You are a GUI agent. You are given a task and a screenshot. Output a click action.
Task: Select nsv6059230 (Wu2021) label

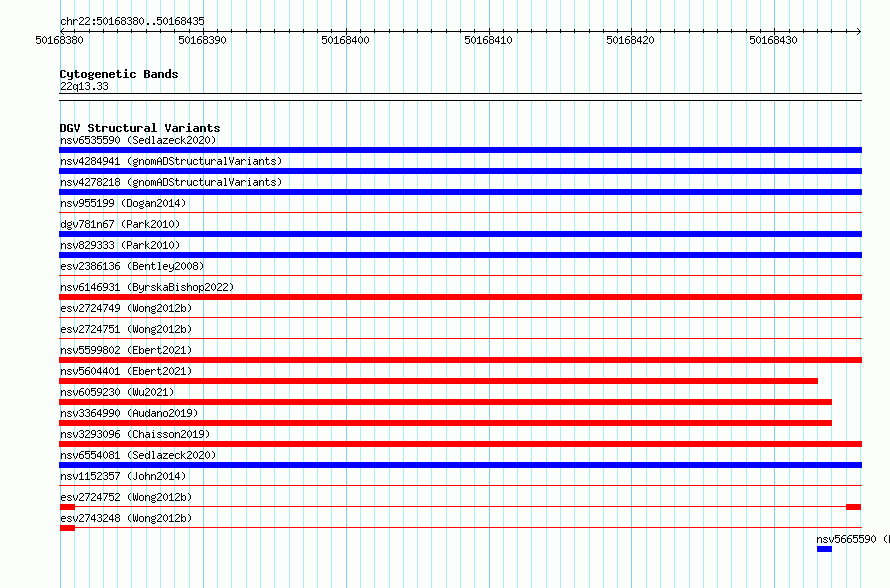pyautogui.click(x=117, y=392)
